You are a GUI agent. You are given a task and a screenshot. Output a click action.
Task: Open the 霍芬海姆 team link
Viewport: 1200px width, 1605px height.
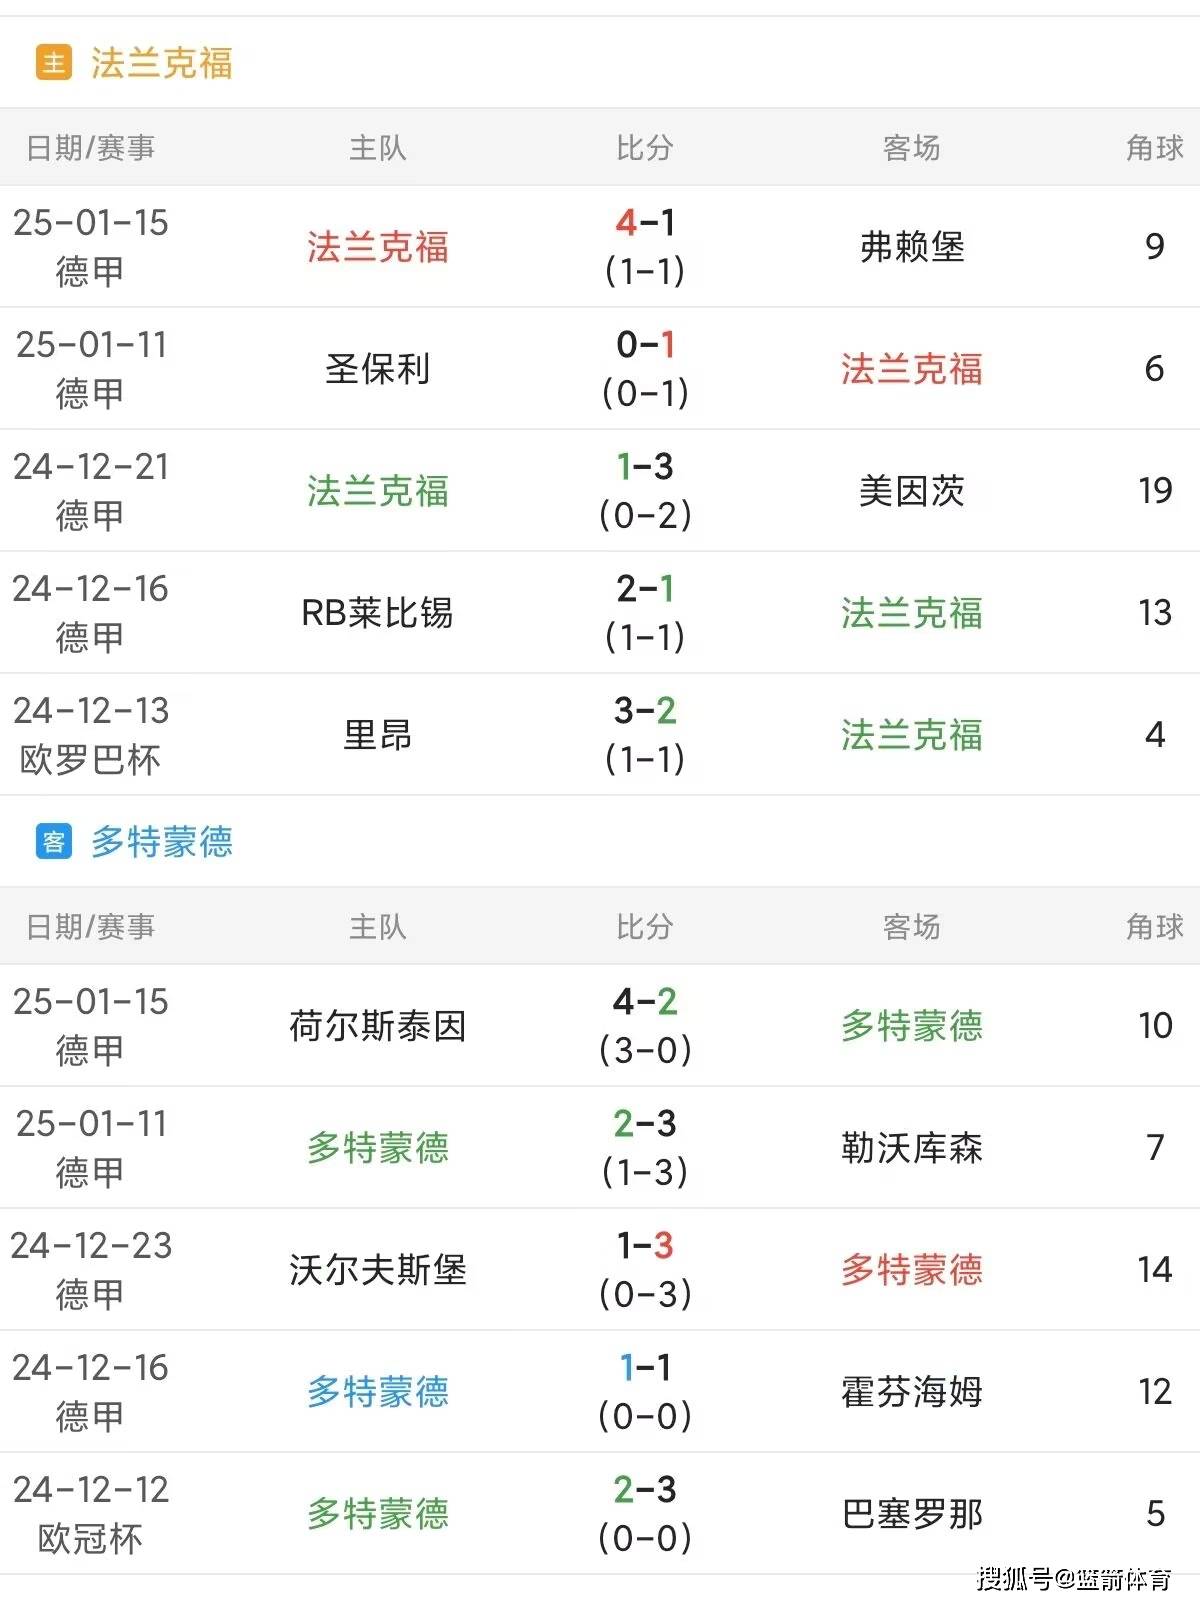tap(911, 1391)
